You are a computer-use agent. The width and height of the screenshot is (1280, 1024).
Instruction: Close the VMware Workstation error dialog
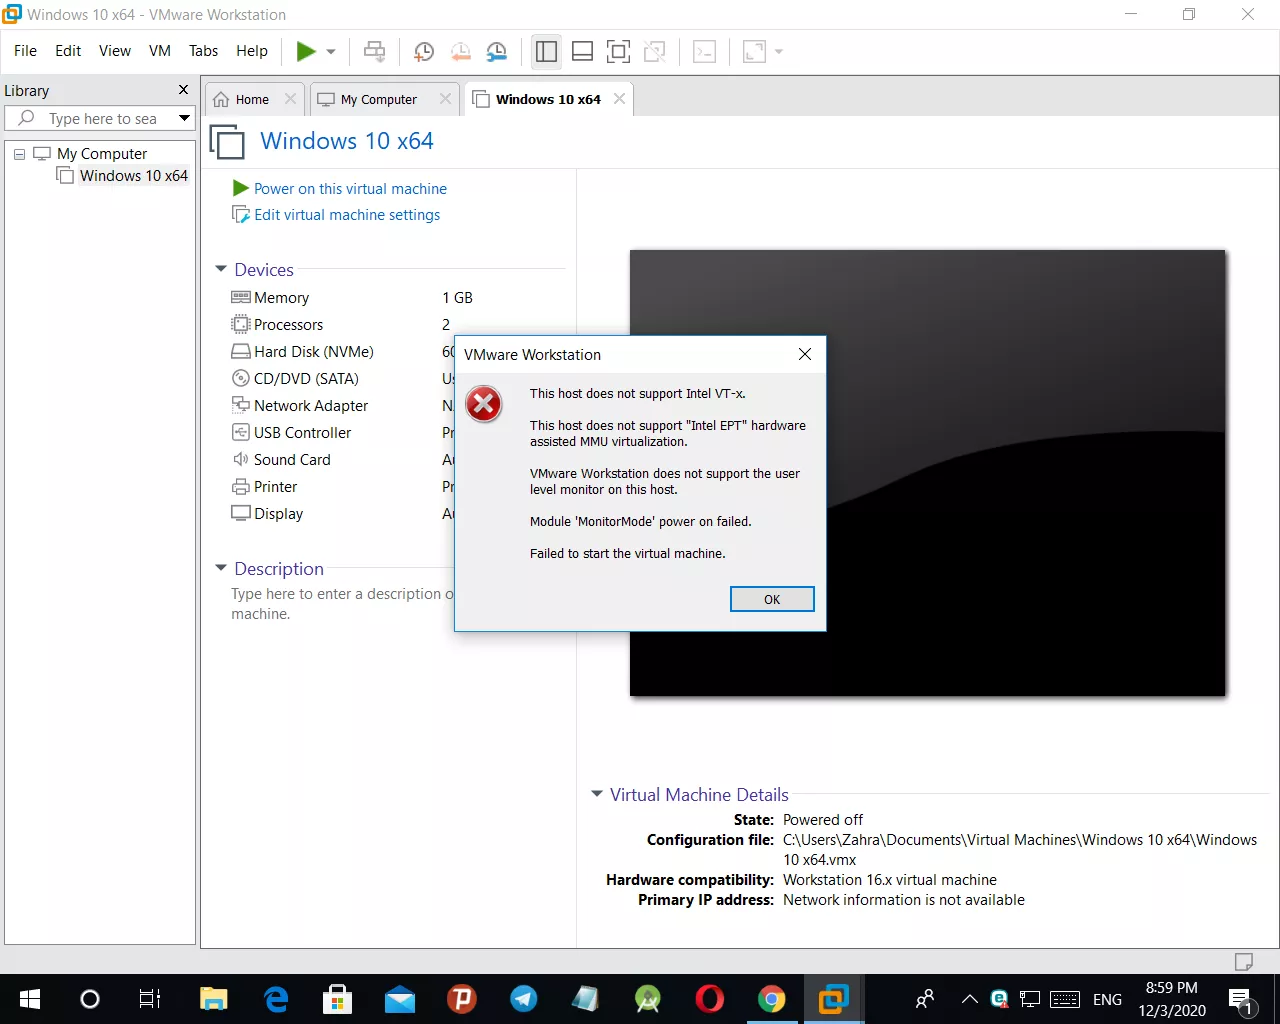[805, 354]
